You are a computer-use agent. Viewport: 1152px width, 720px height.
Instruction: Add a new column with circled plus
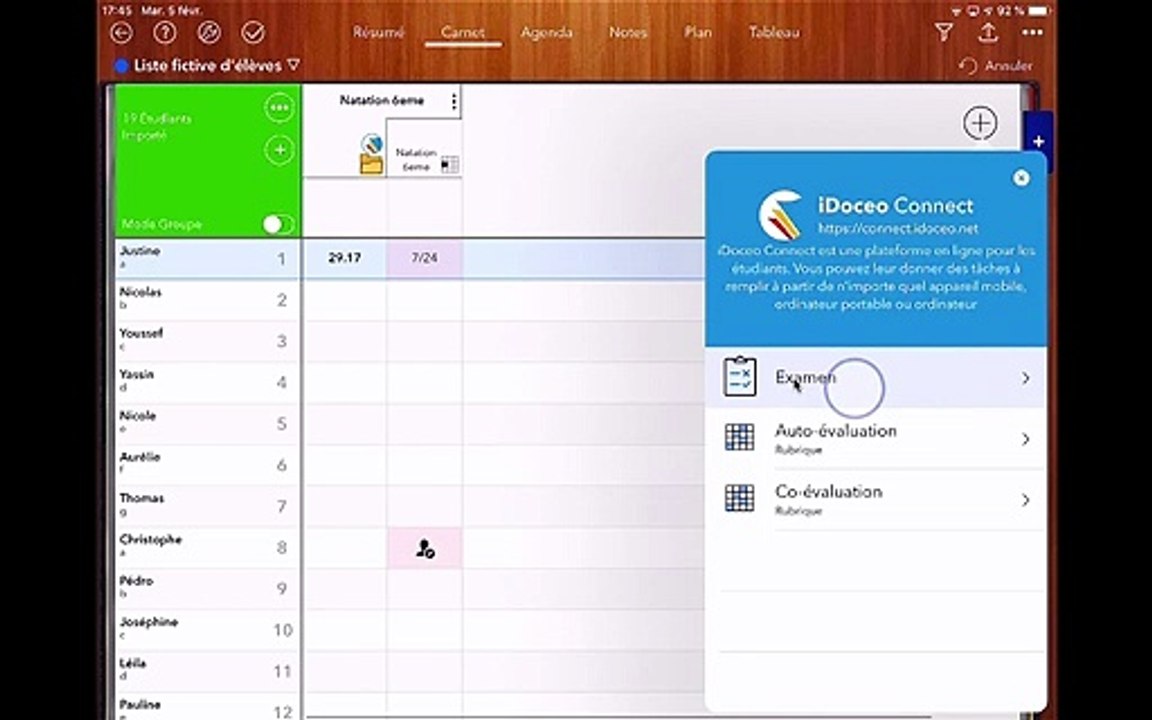980,123
